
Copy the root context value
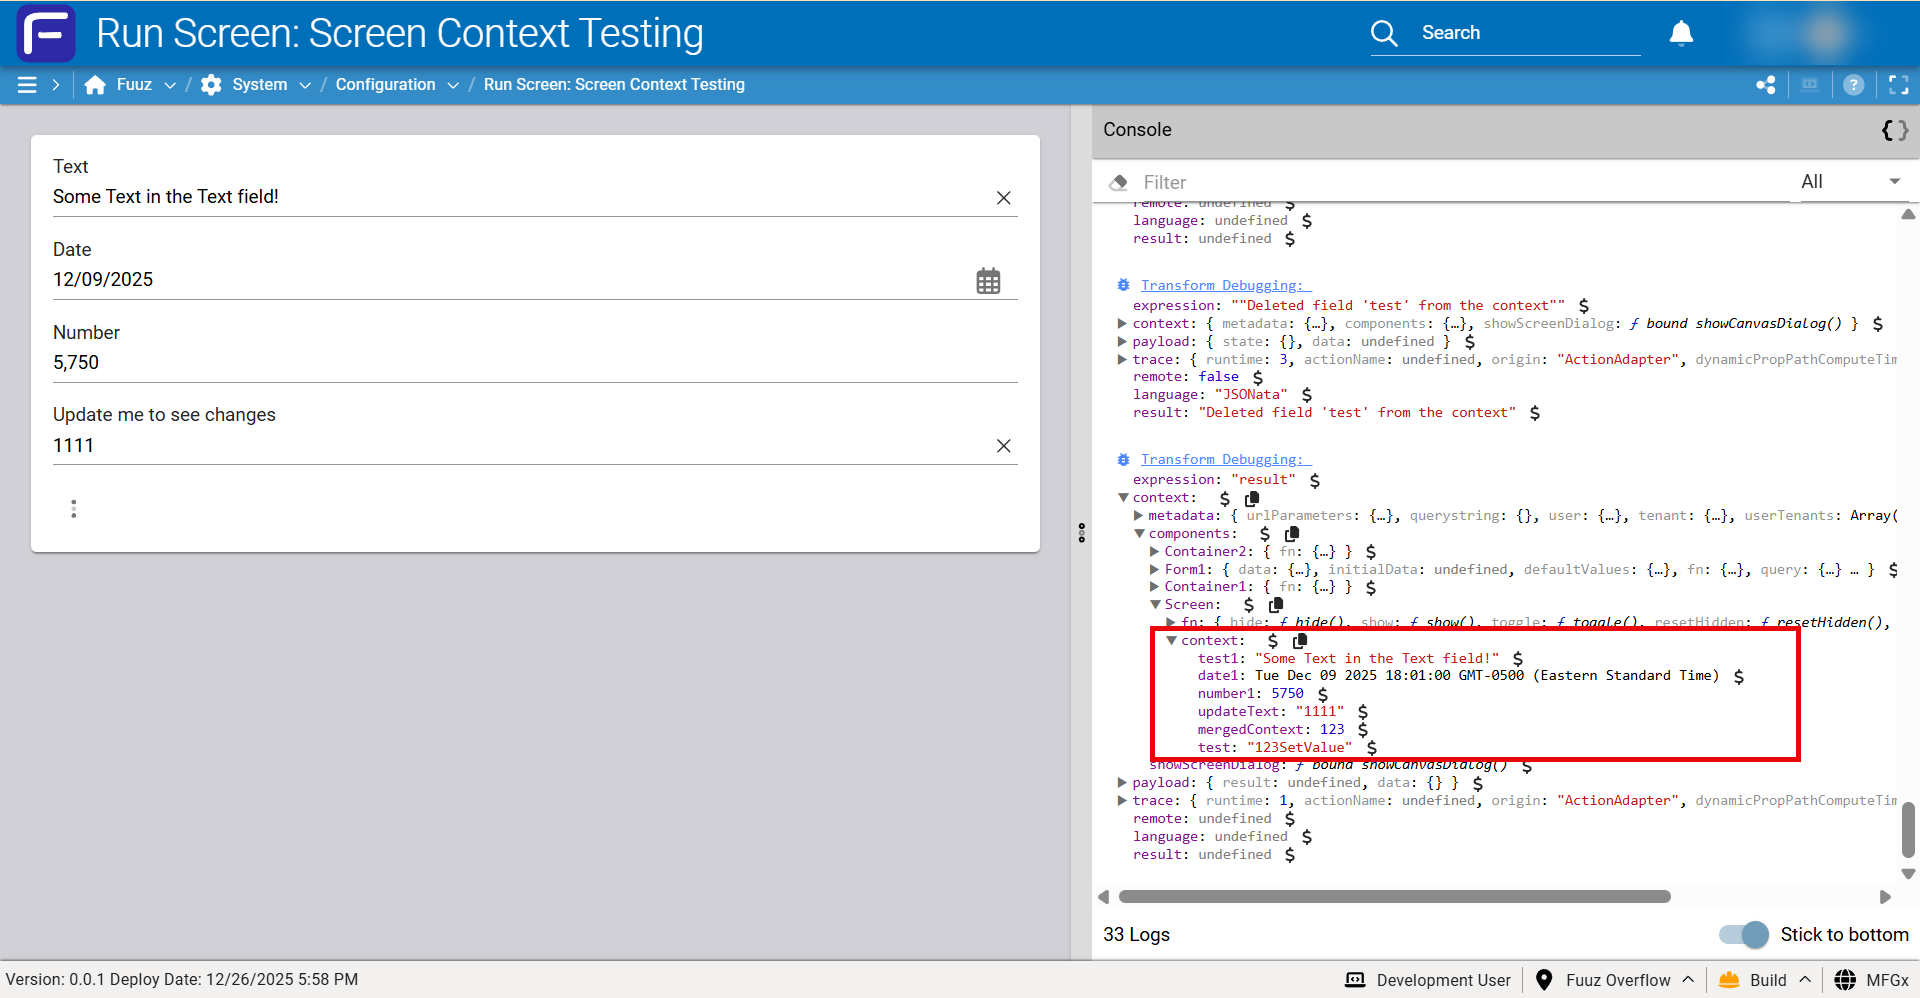1252,498
